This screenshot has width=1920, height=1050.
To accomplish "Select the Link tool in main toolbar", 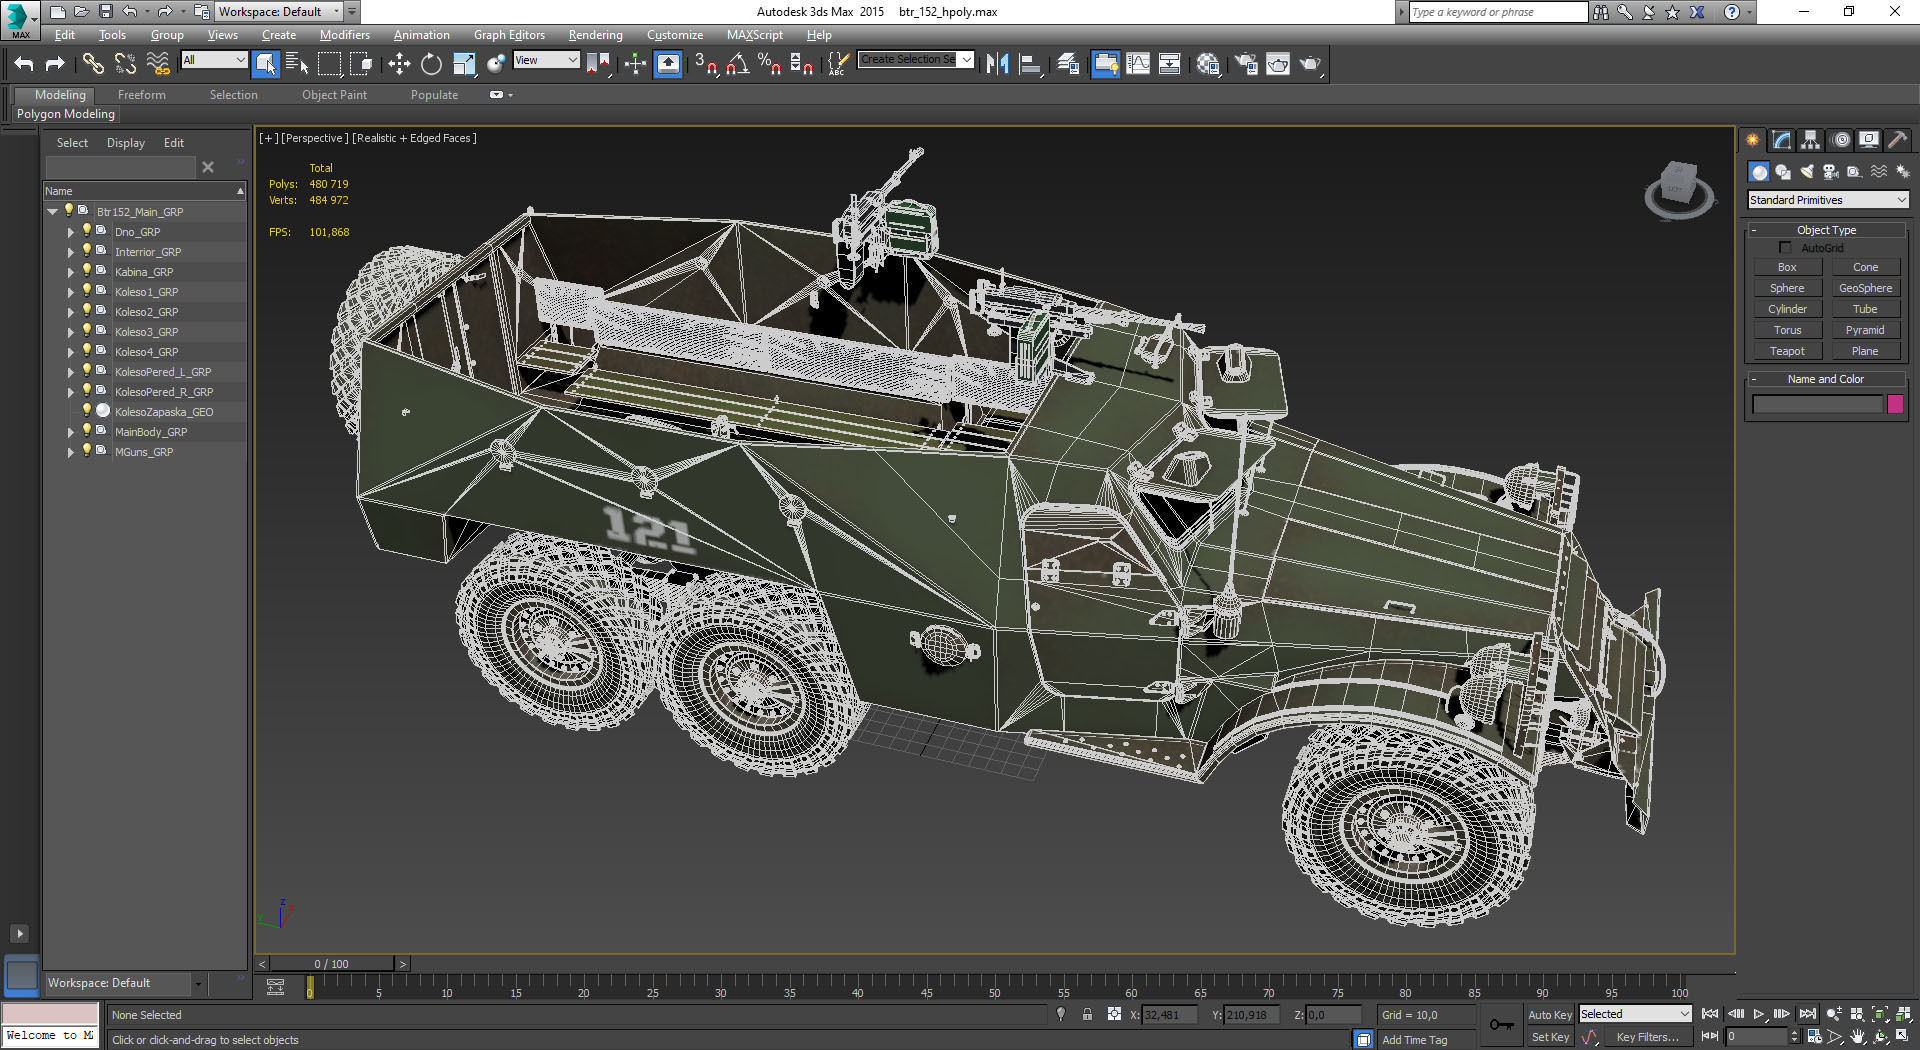I will pyautogui.click(x=93, y=64).
